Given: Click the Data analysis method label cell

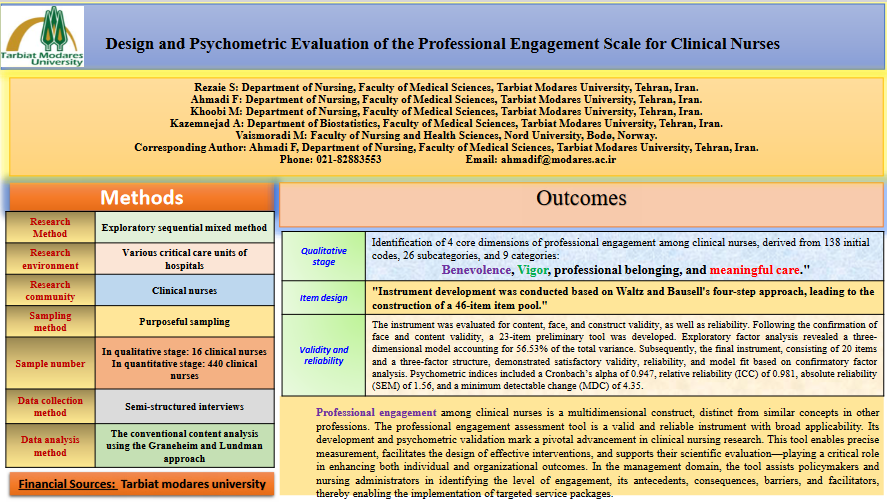Looking at the screenshot, I should point(51,446).
